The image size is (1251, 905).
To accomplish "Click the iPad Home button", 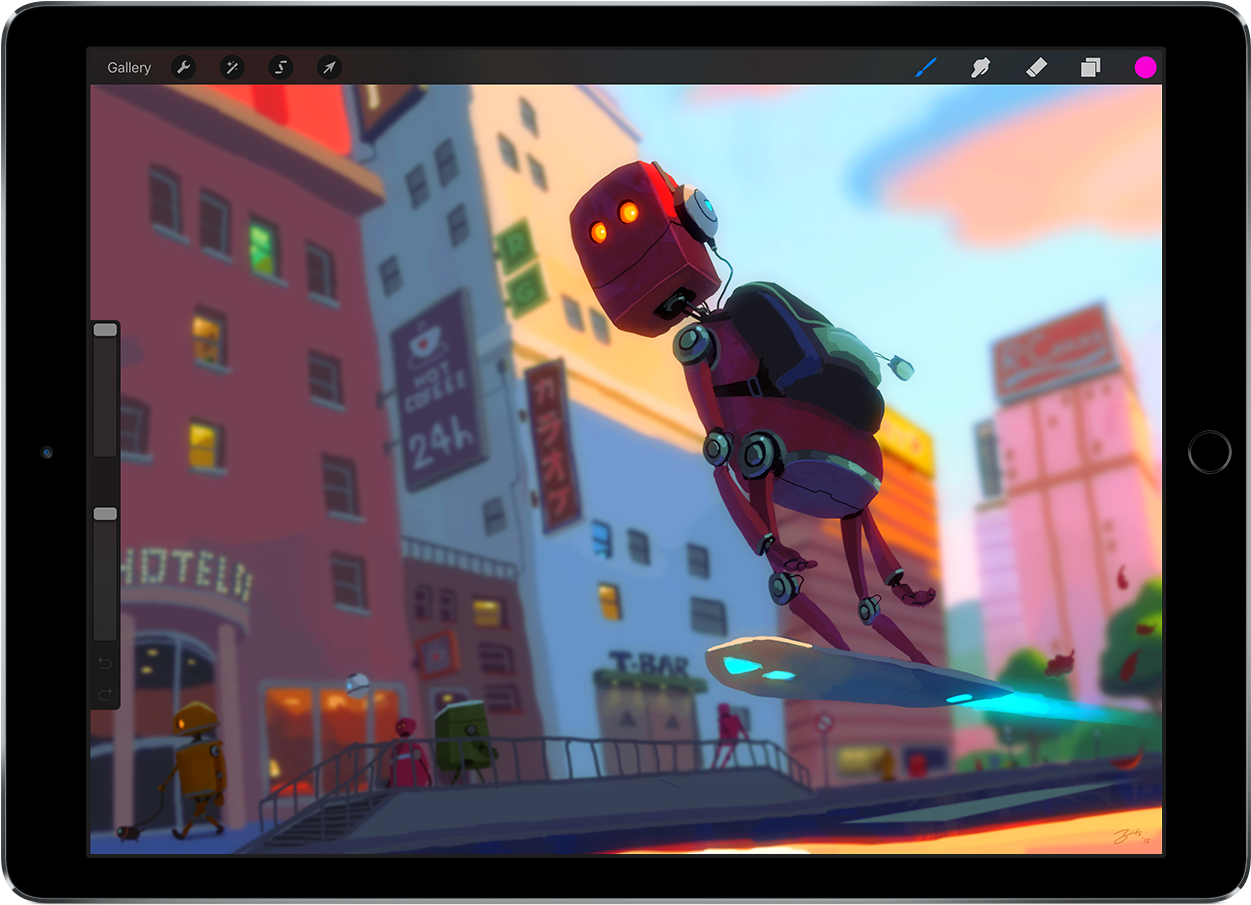I will [x=1209, y=452].
